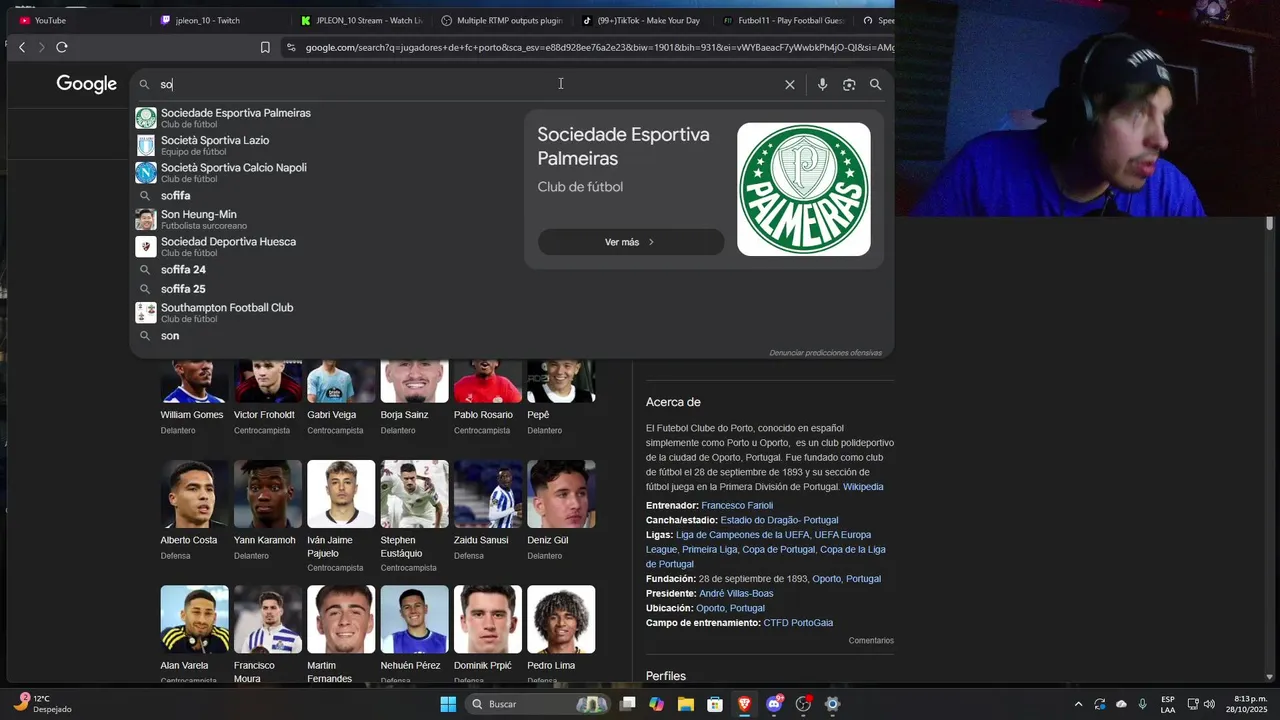Submit search with the magnifying glass icon
This screenshot has height=720, width=1280.
[x=876, y=85]
